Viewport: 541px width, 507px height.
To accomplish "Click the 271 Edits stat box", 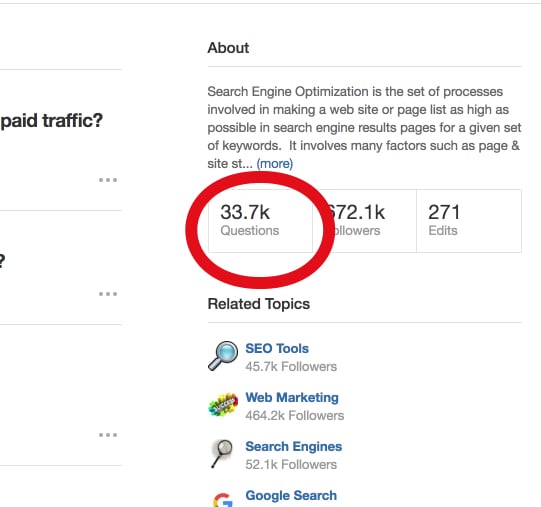I will [469, 221].
